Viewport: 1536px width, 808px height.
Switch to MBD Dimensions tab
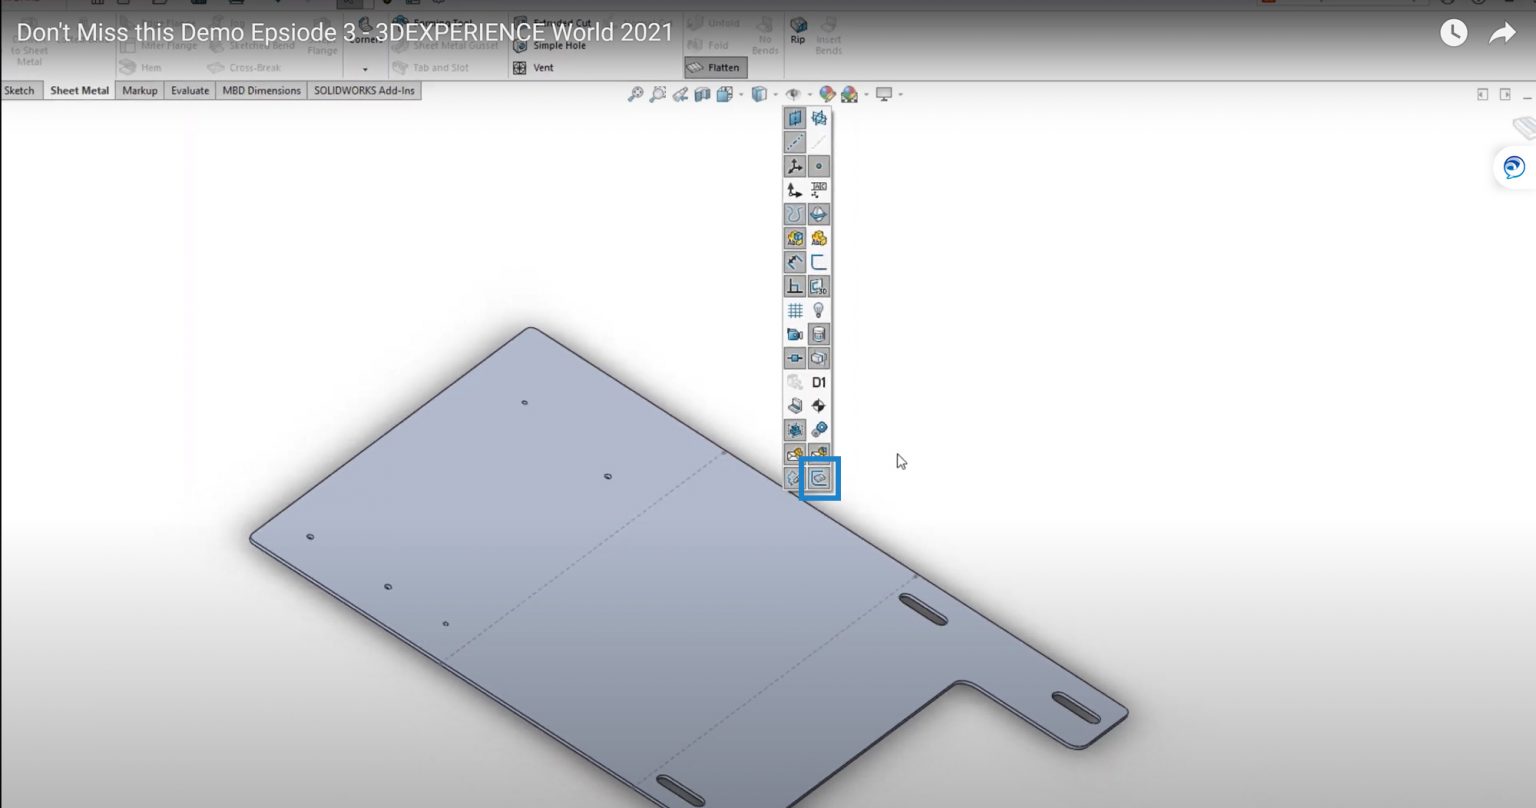(261, 90)
